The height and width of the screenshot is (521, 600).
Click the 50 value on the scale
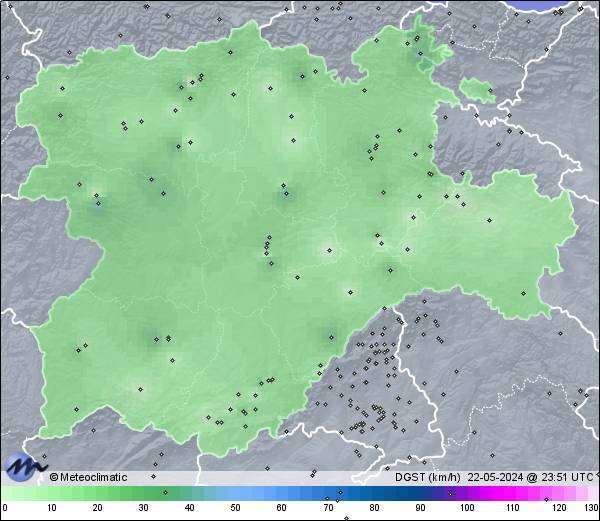point(235,508)
